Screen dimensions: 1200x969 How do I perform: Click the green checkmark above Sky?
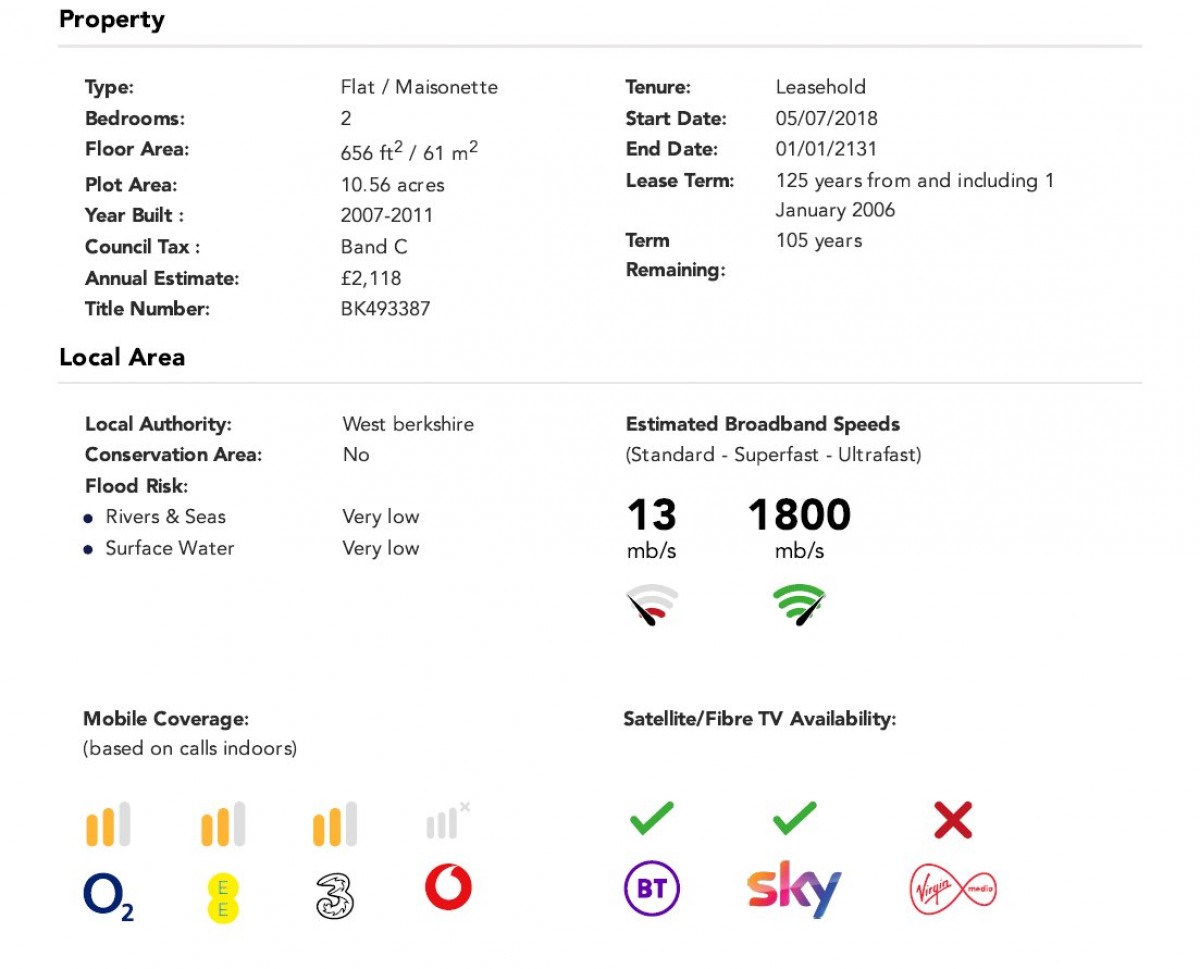pos(795,819)
